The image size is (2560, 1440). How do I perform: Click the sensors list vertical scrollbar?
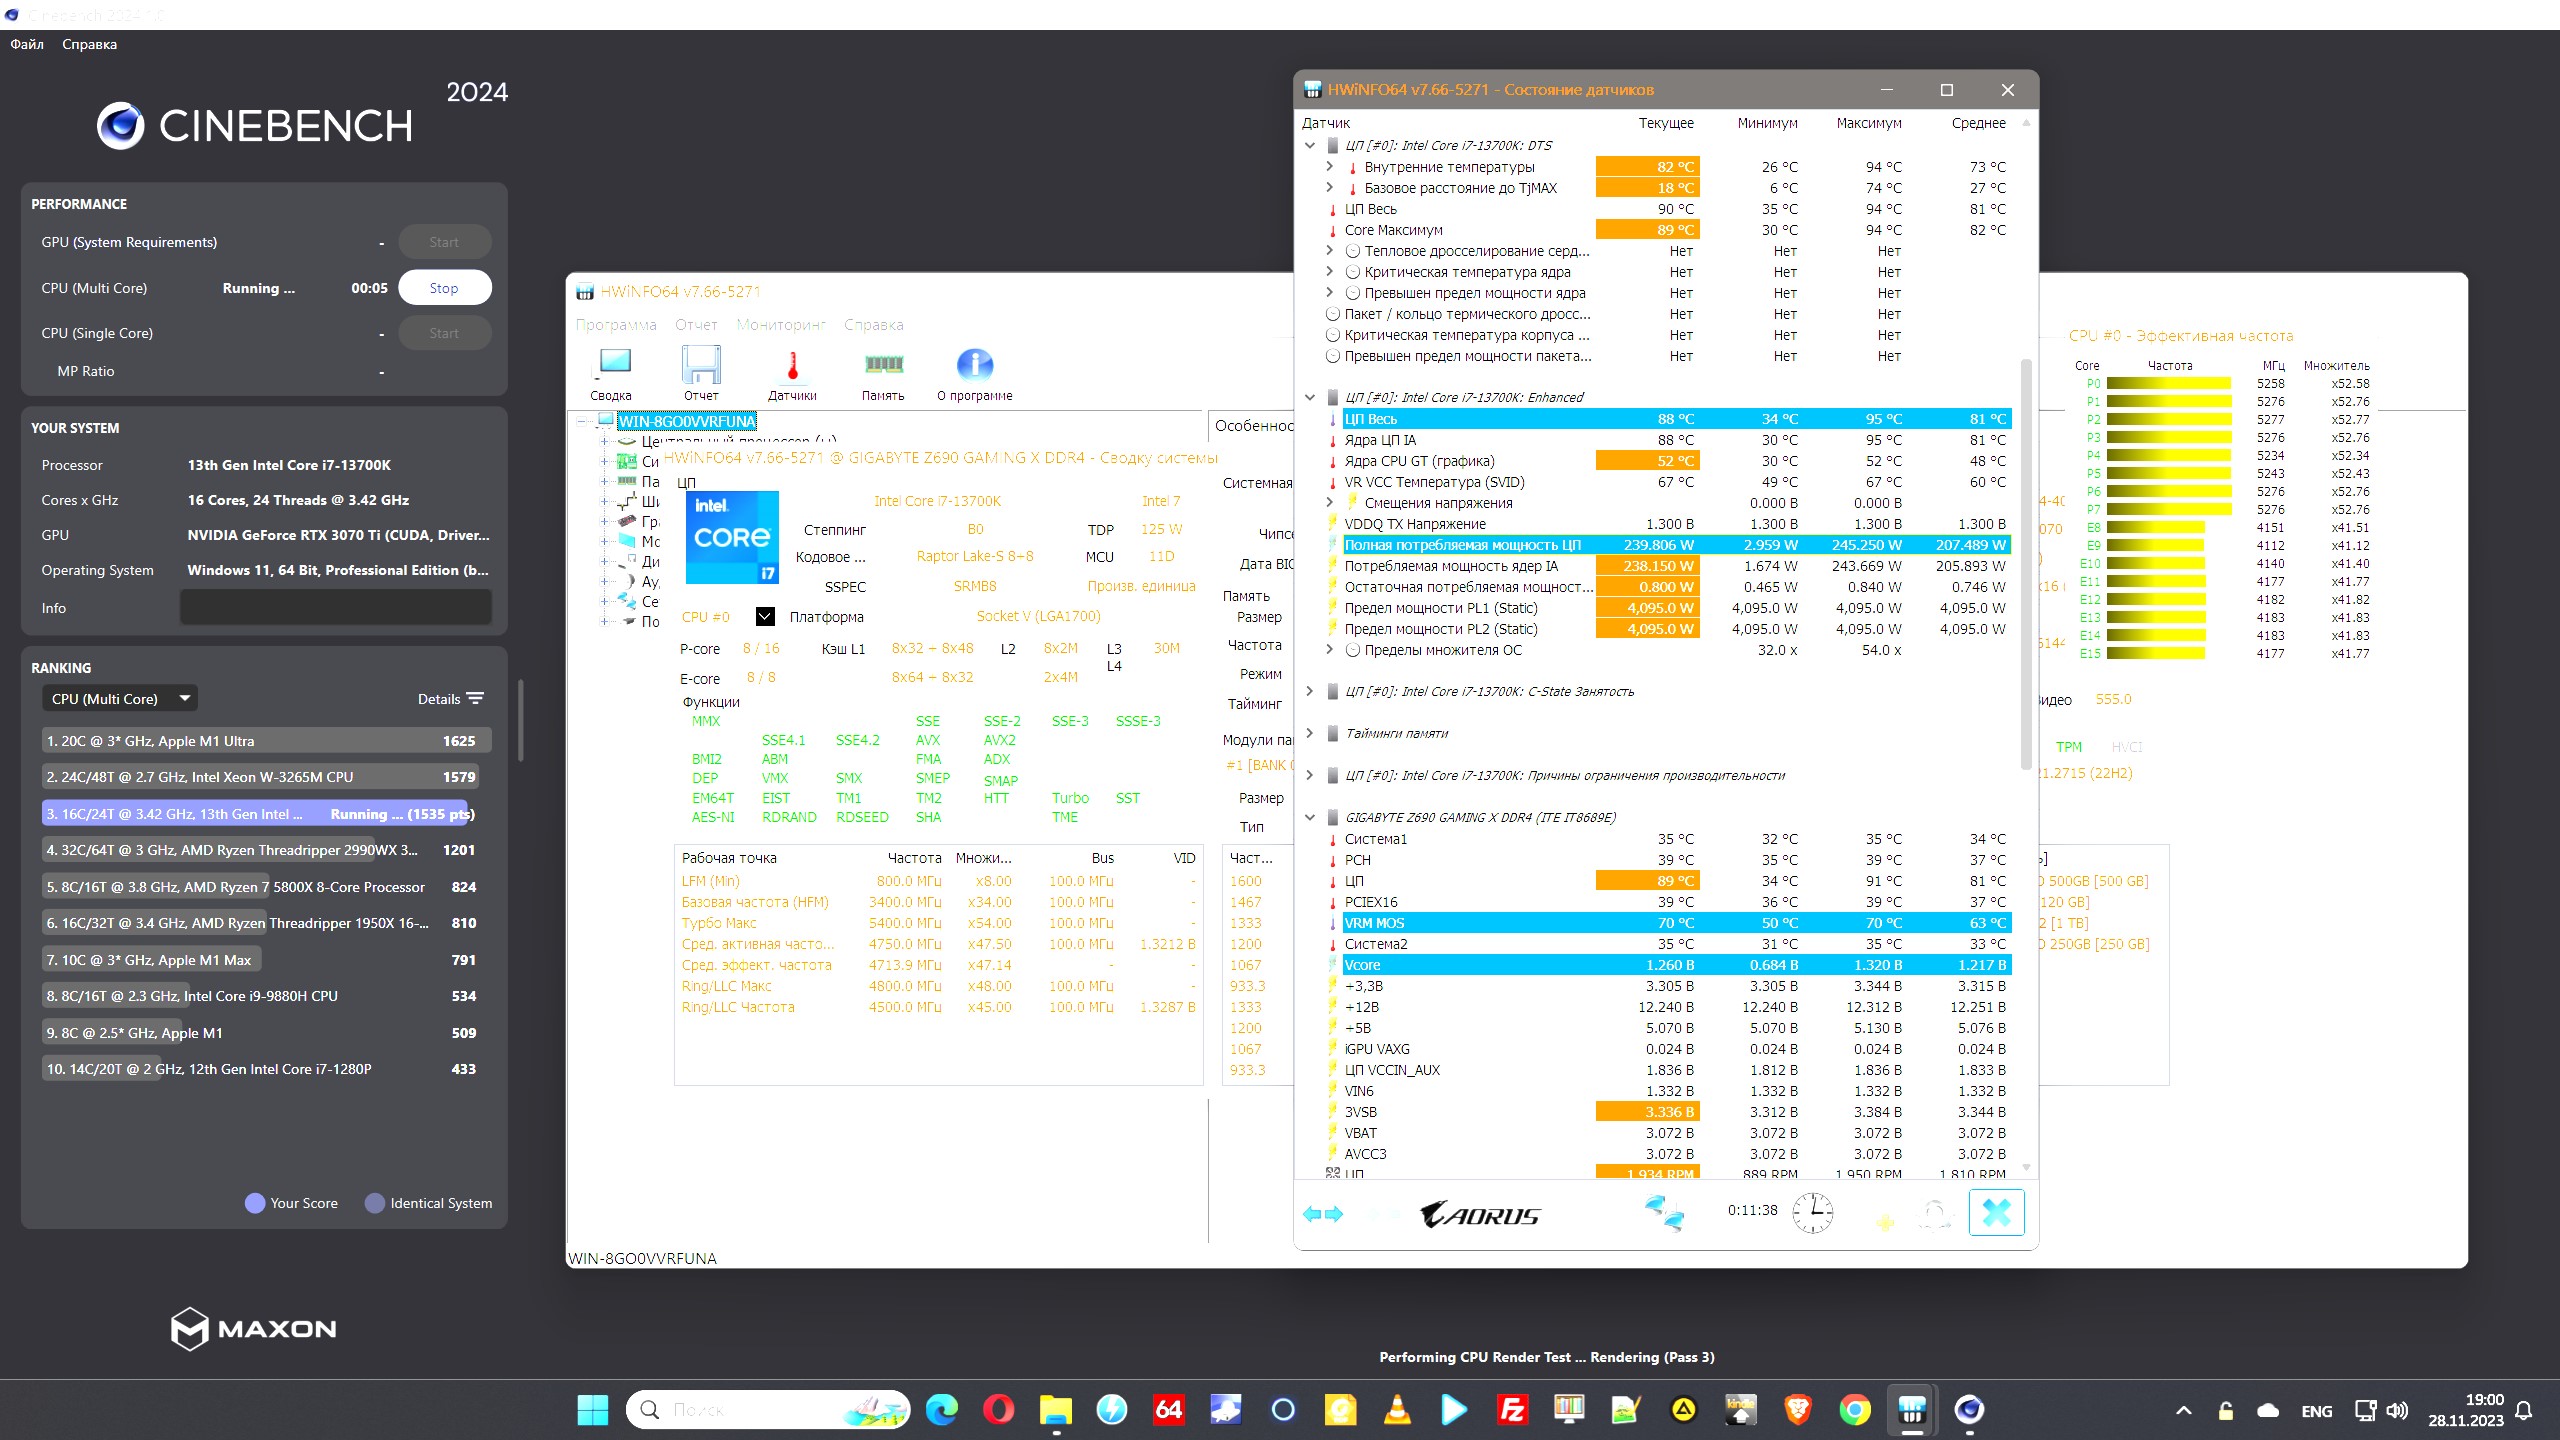(x=2026, y=560)
